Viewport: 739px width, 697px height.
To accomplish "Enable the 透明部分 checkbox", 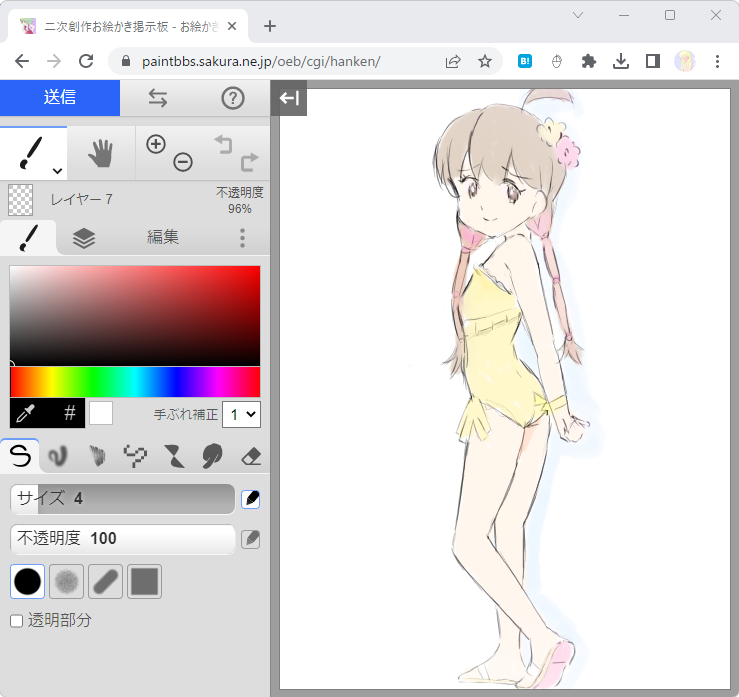I will point(16,621).
